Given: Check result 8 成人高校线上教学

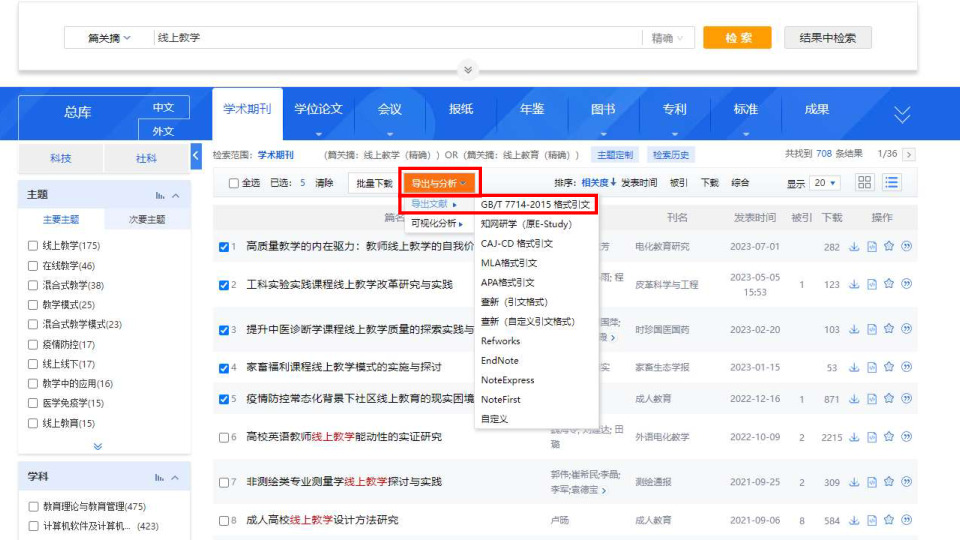Looking at the screenshot, I should pos(224,520).
